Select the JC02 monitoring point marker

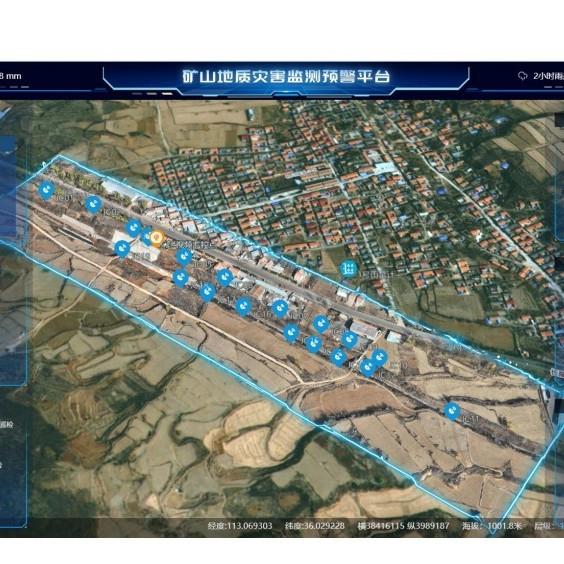coord(94,204)
